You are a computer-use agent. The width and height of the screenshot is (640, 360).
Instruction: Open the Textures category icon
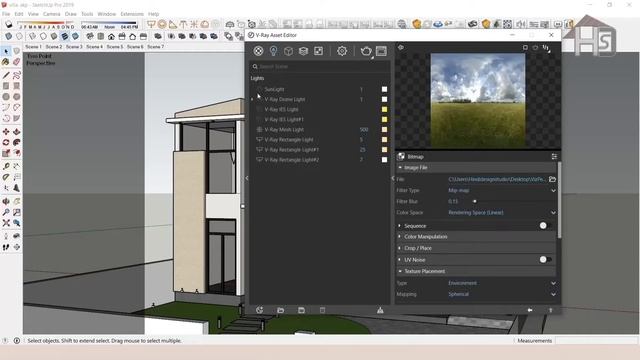(318, 51)
